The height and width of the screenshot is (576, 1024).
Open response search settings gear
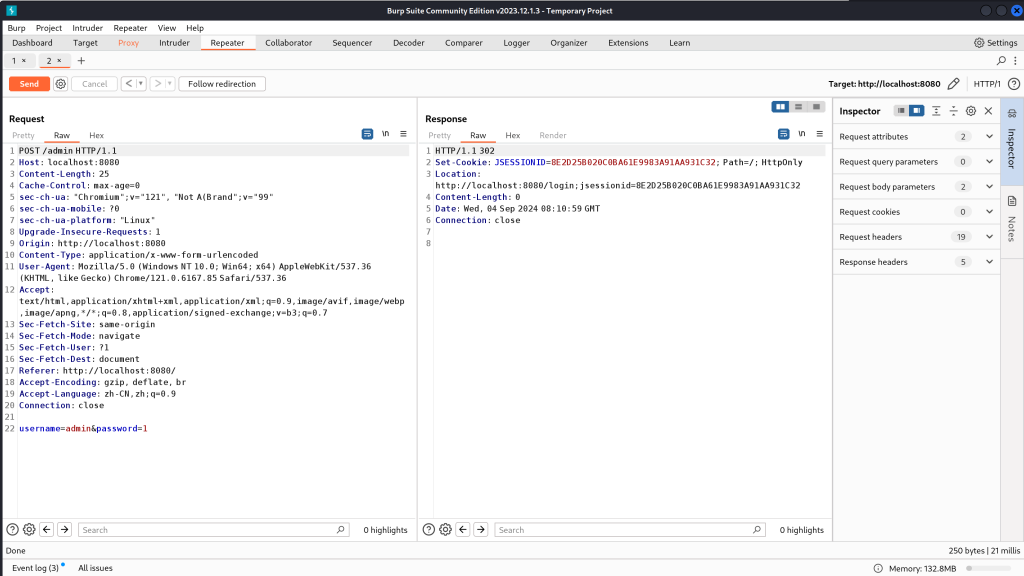point(445,530)
